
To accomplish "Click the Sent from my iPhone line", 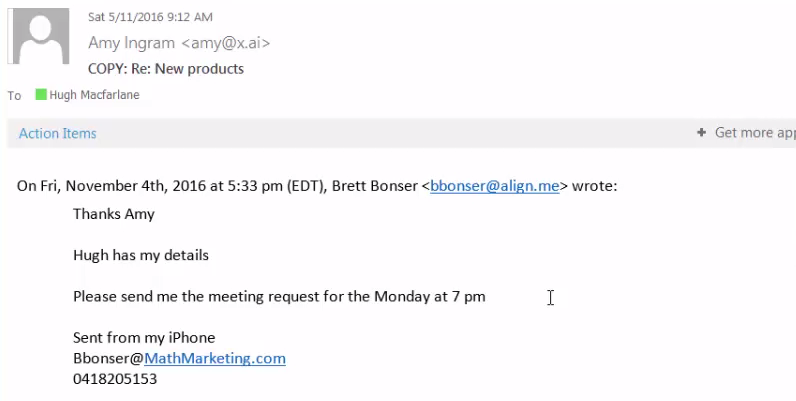I will [x=144, y=337].
